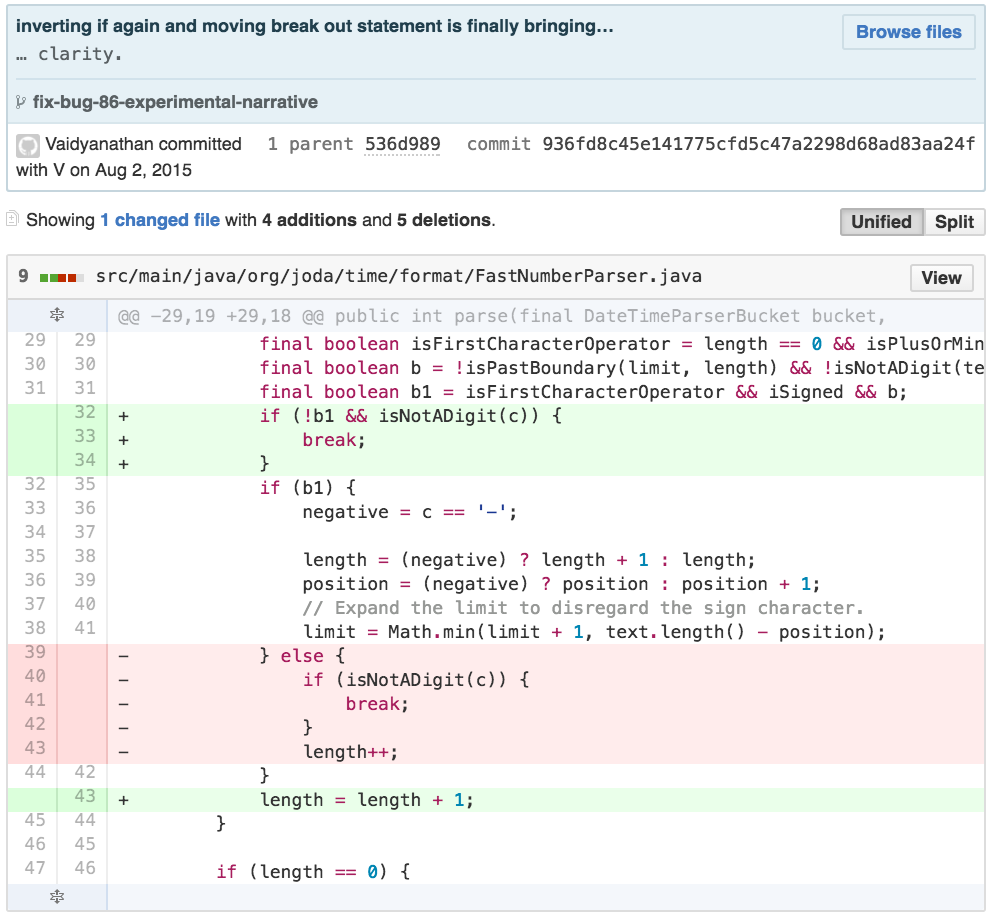This screenshot has height=916, width=988.
Task: Click the code line negative = c == '-'
Action: [x=410, y=512]
